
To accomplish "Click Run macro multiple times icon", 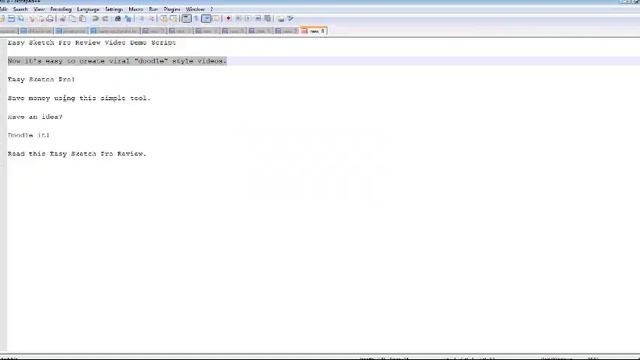I will coord(258,19).
